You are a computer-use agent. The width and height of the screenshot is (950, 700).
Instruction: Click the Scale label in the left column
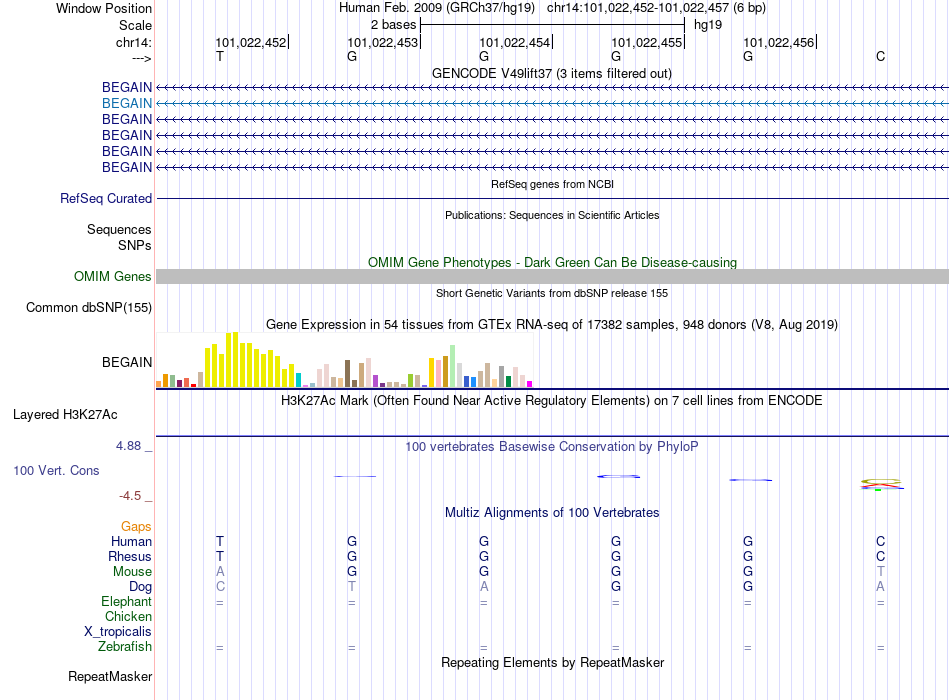tap(136, 25)
